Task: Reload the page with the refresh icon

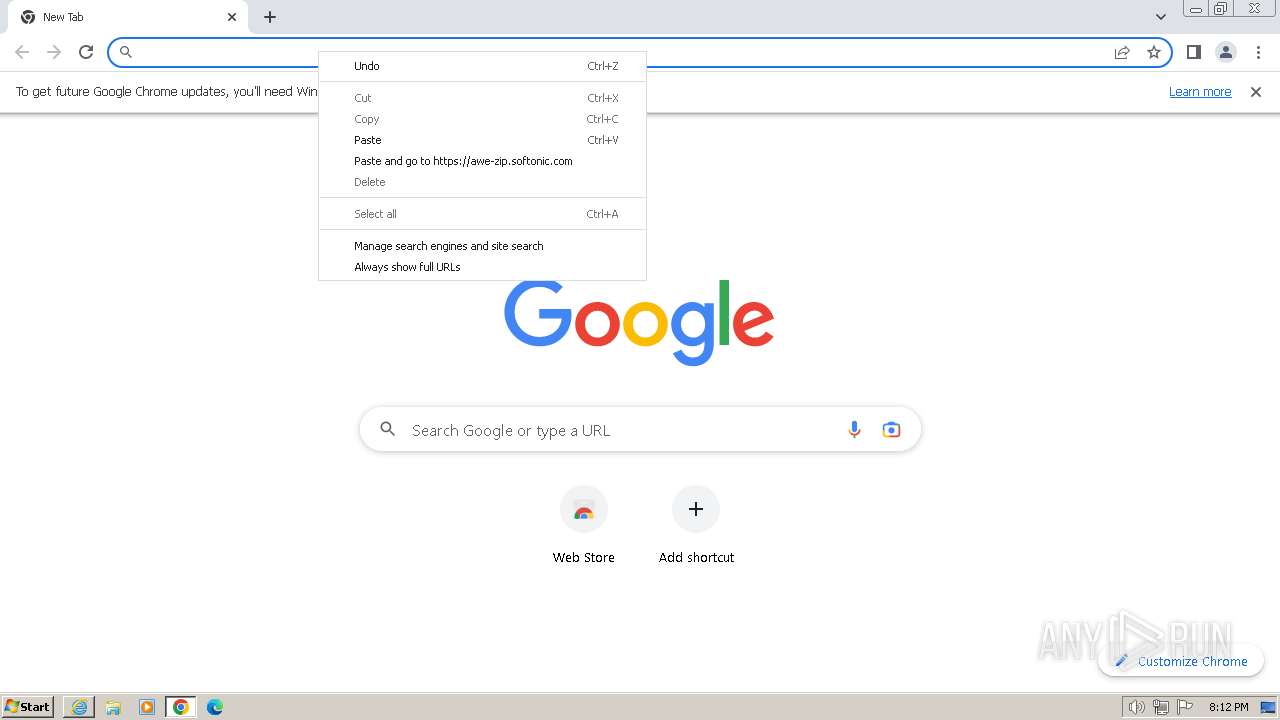Action: point(86,52)
